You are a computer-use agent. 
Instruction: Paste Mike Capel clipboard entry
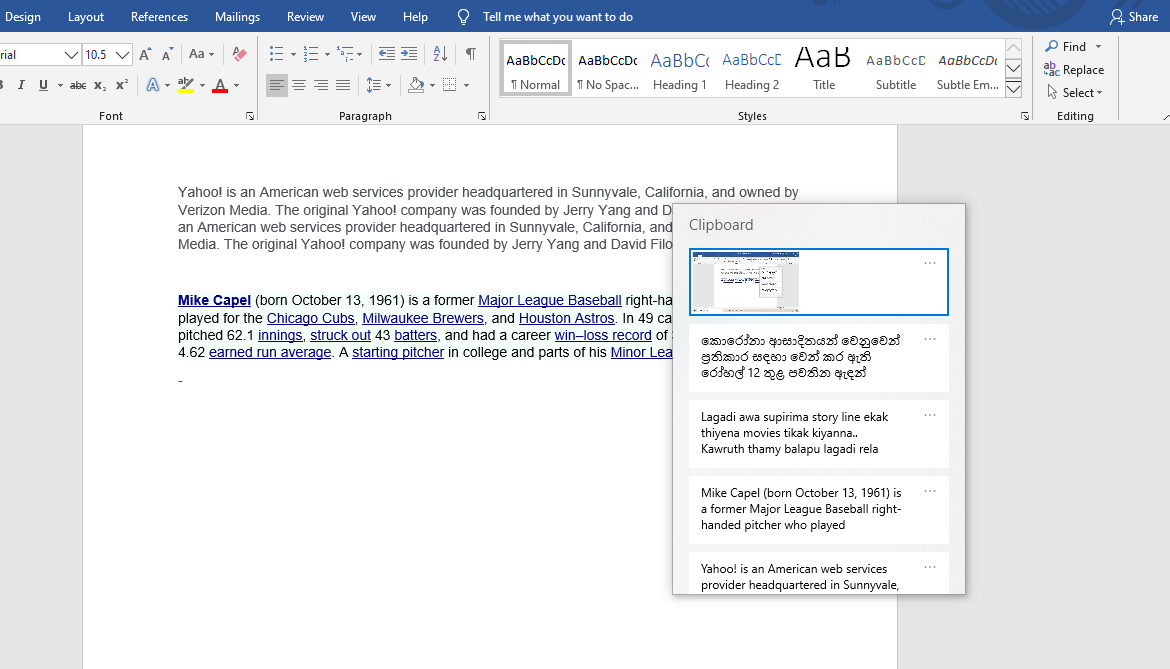pyautogui.click(x=819, y=509)
